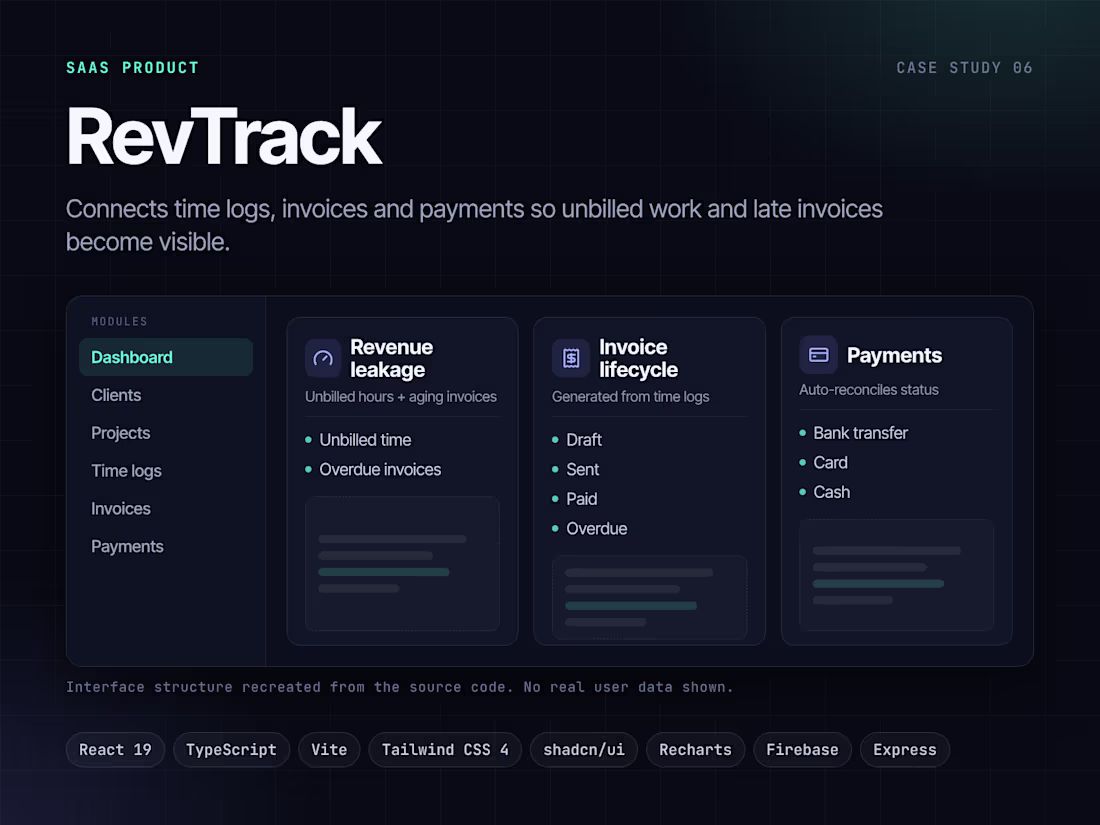Click the shadcn/ui tag
Screen dimensions: 1100x825
(584, 750)
